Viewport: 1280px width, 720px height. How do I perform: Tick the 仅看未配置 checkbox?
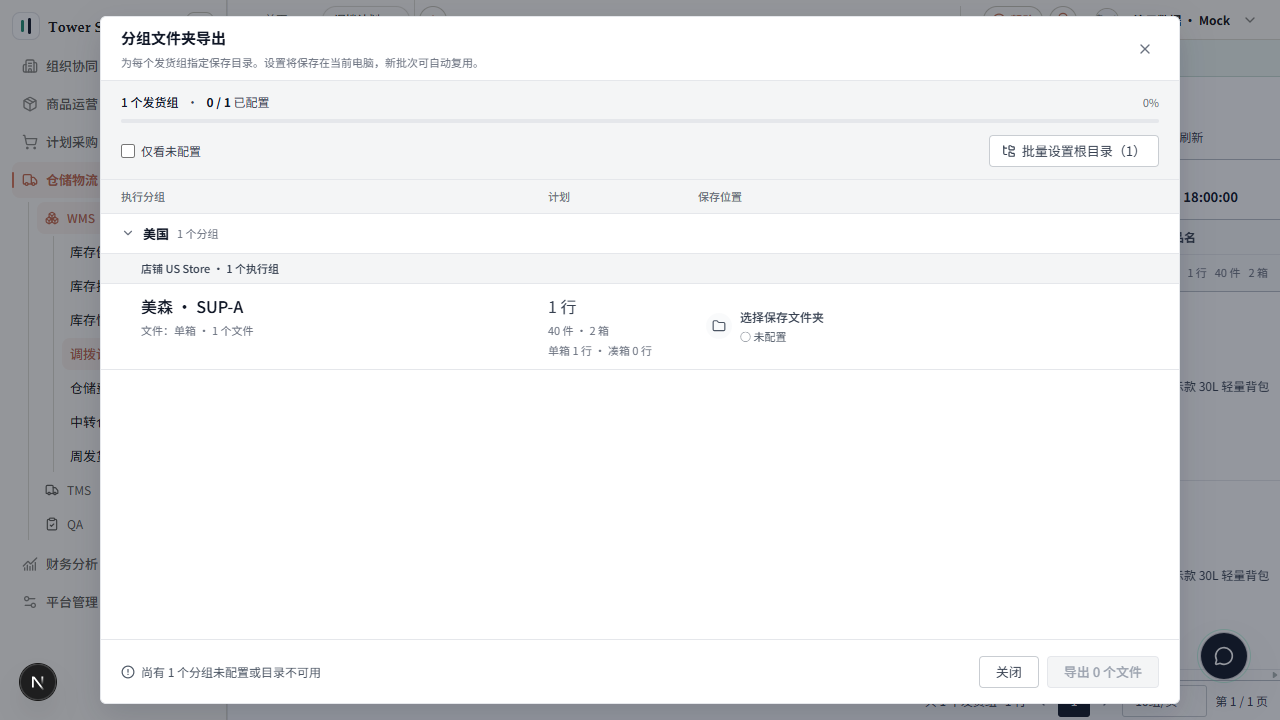coord(128,151)
